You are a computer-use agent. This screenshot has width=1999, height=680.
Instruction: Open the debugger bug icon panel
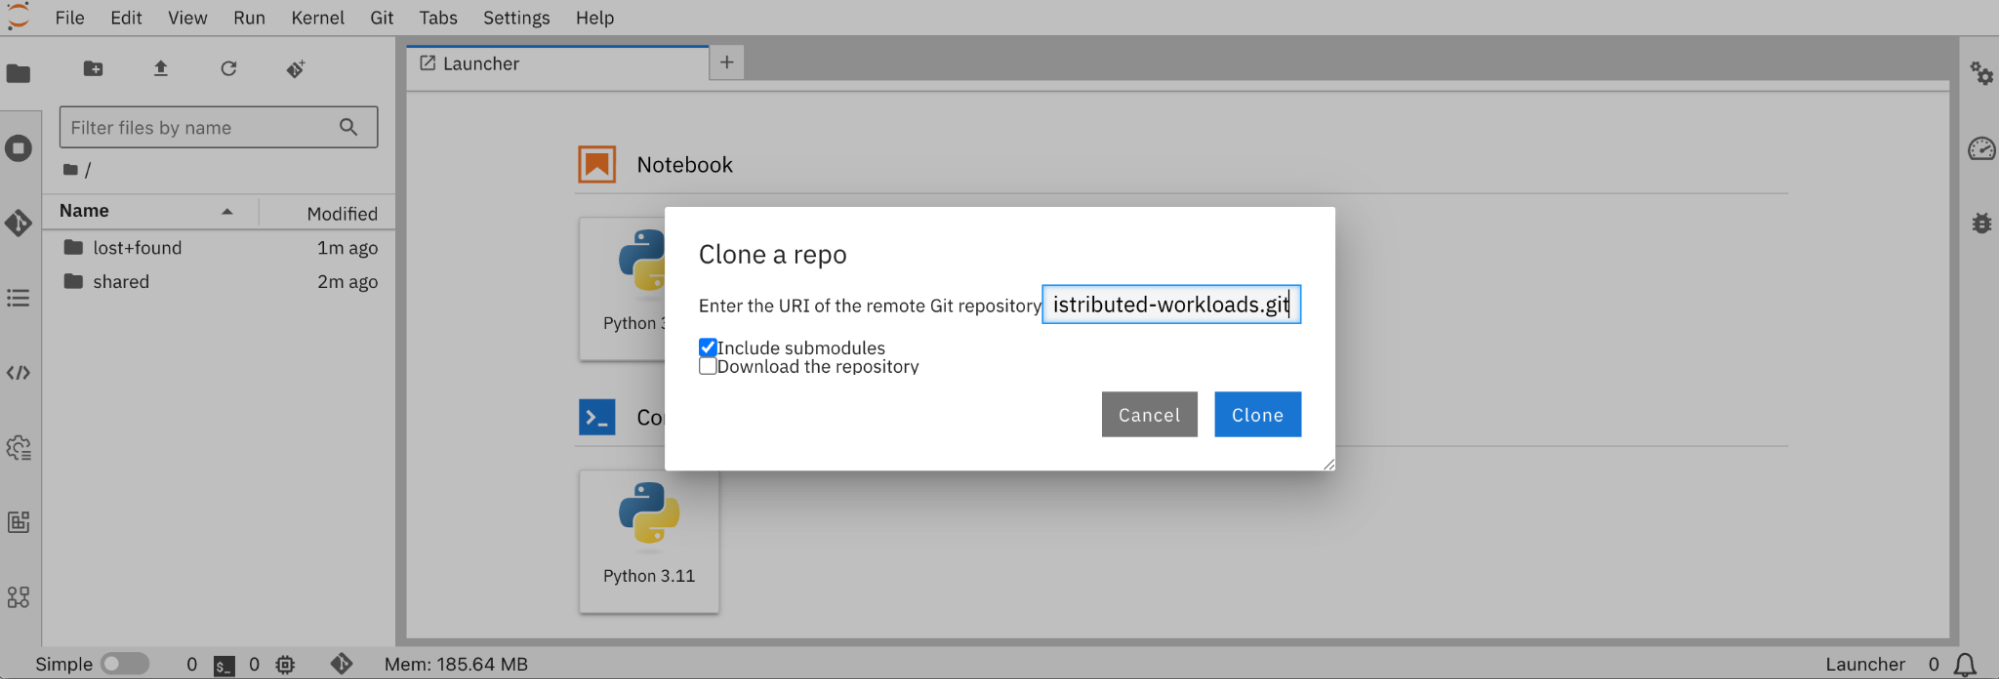coord(1981,223)
